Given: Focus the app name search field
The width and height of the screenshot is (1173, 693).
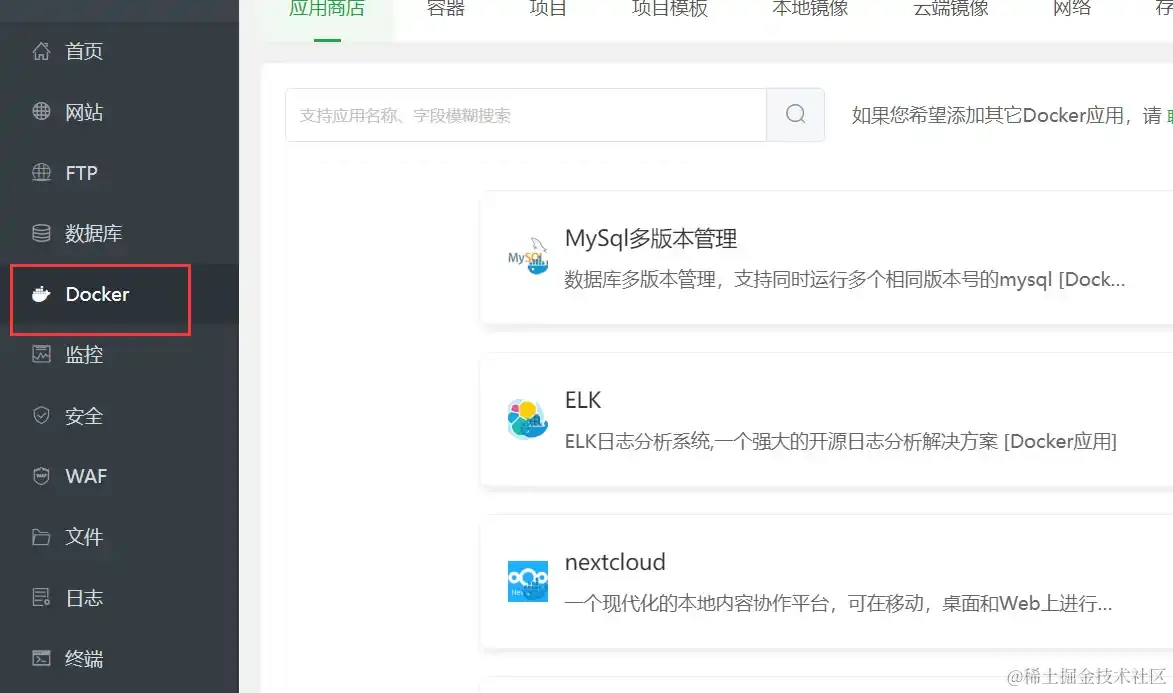Looking at the screenshot, I should point(526,115).
